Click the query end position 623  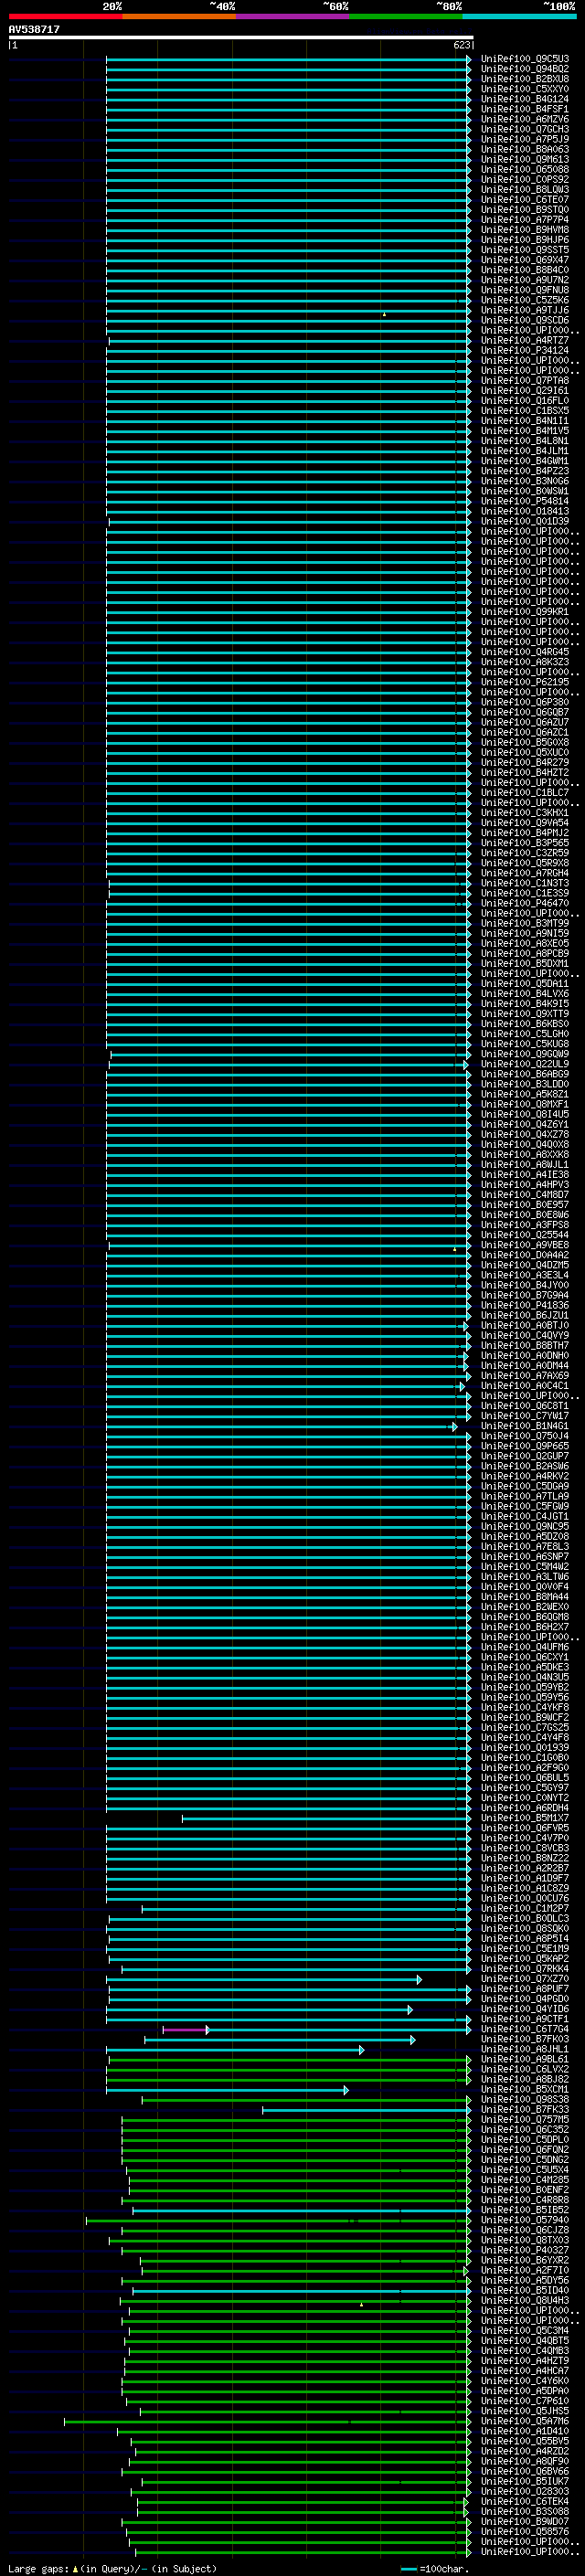[461, 45]
